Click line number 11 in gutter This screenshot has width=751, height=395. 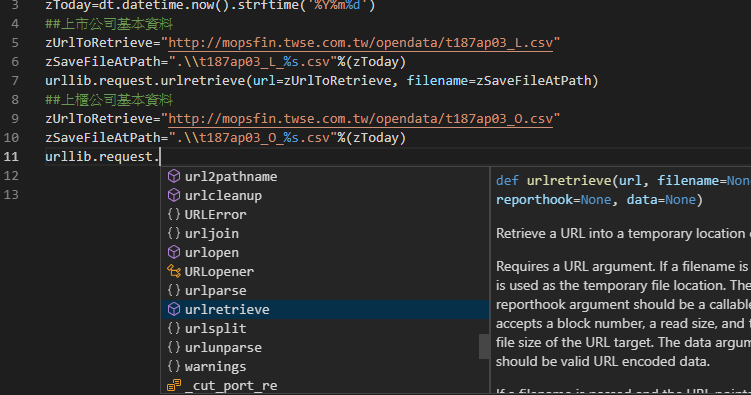point(11,157)
